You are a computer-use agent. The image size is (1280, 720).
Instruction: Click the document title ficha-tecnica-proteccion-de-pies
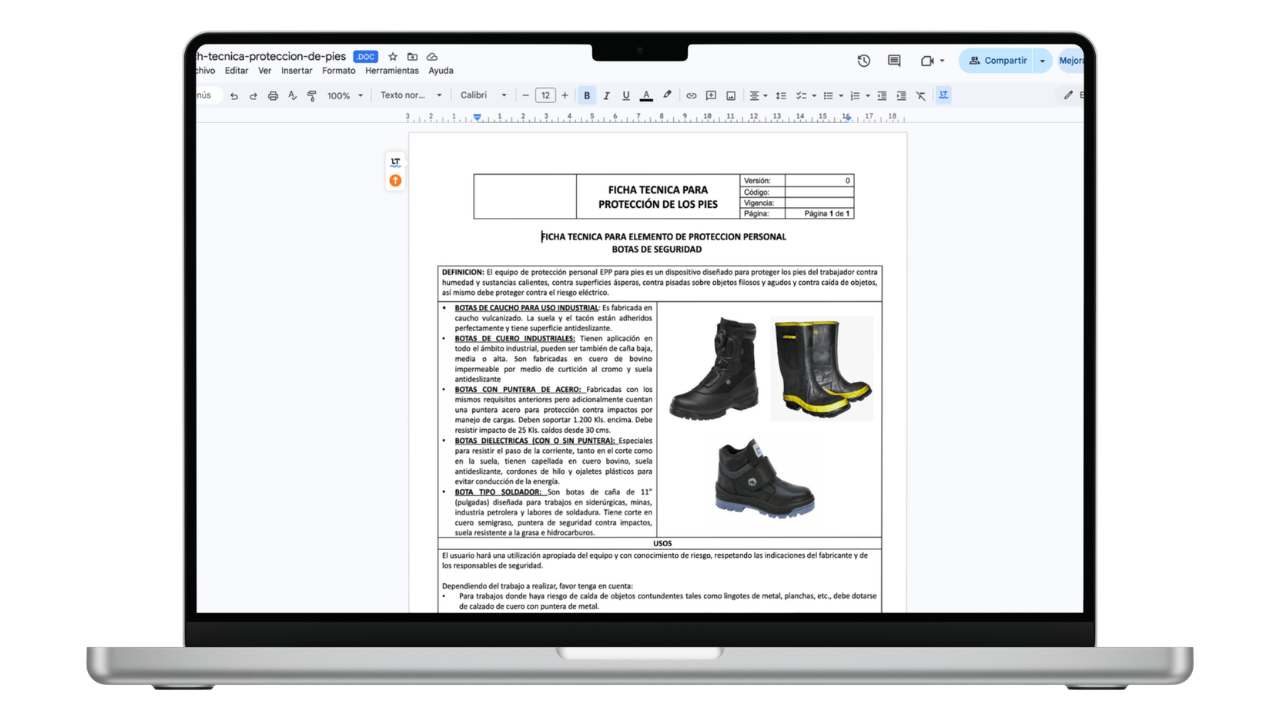pyautogui.click(x=271, y=56)
